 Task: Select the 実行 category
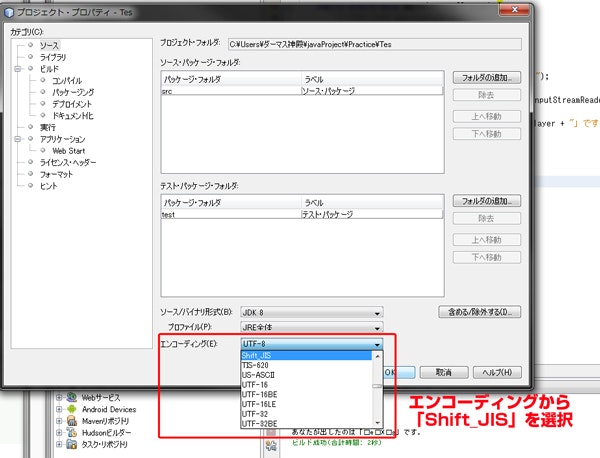[48, 127]
